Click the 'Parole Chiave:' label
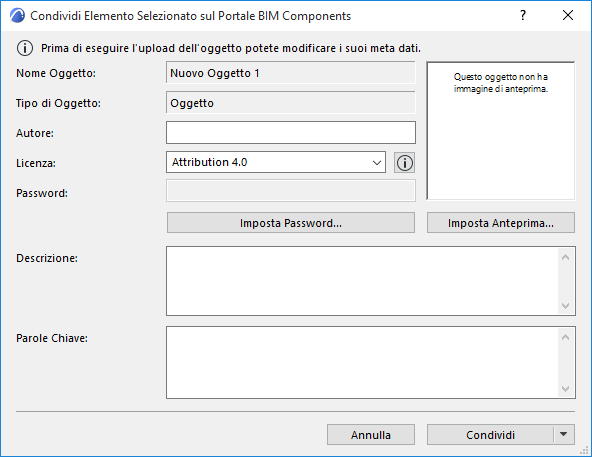The height and width of the screenshot is (457, 592). pos(52,338)
